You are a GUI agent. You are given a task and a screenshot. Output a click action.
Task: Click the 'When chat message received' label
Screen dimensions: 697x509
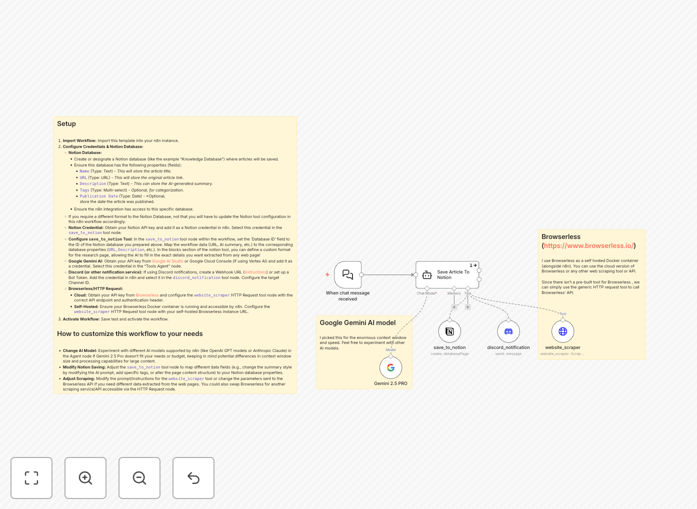pos(348,296)
